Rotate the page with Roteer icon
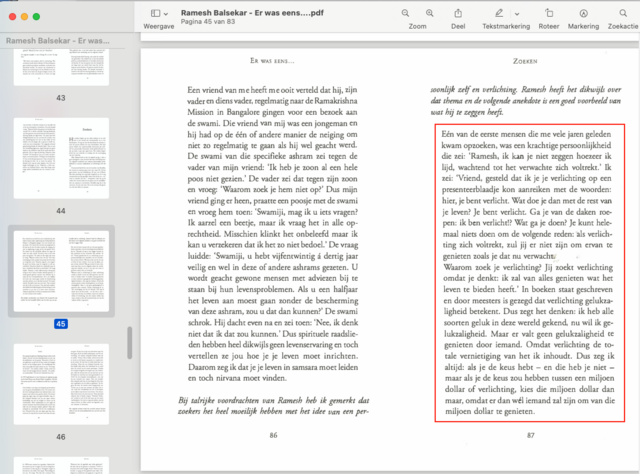 click(x=549, y=13)
